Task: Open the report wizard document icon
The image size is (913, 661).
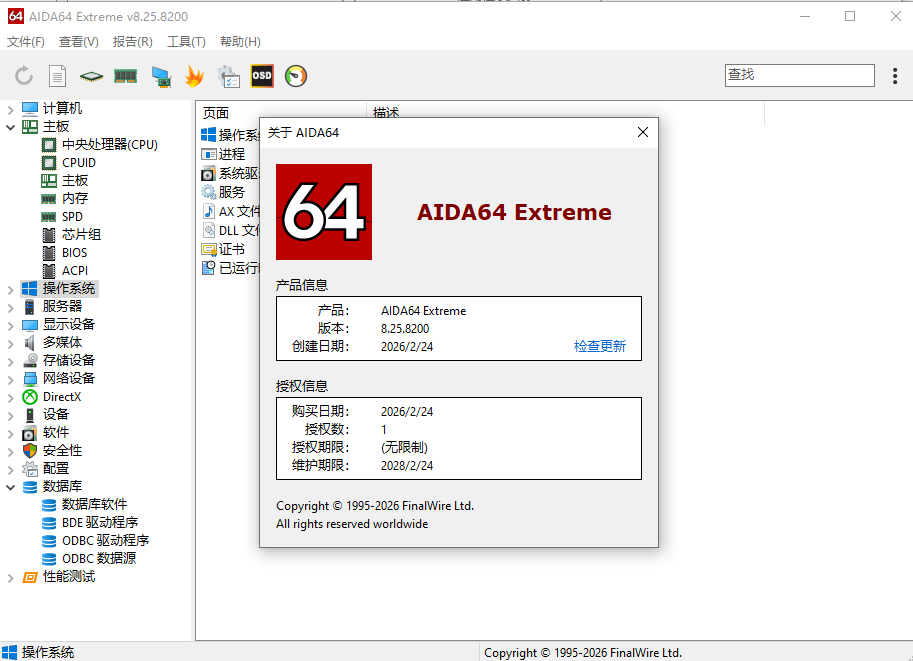Action: tap(57, 75)
